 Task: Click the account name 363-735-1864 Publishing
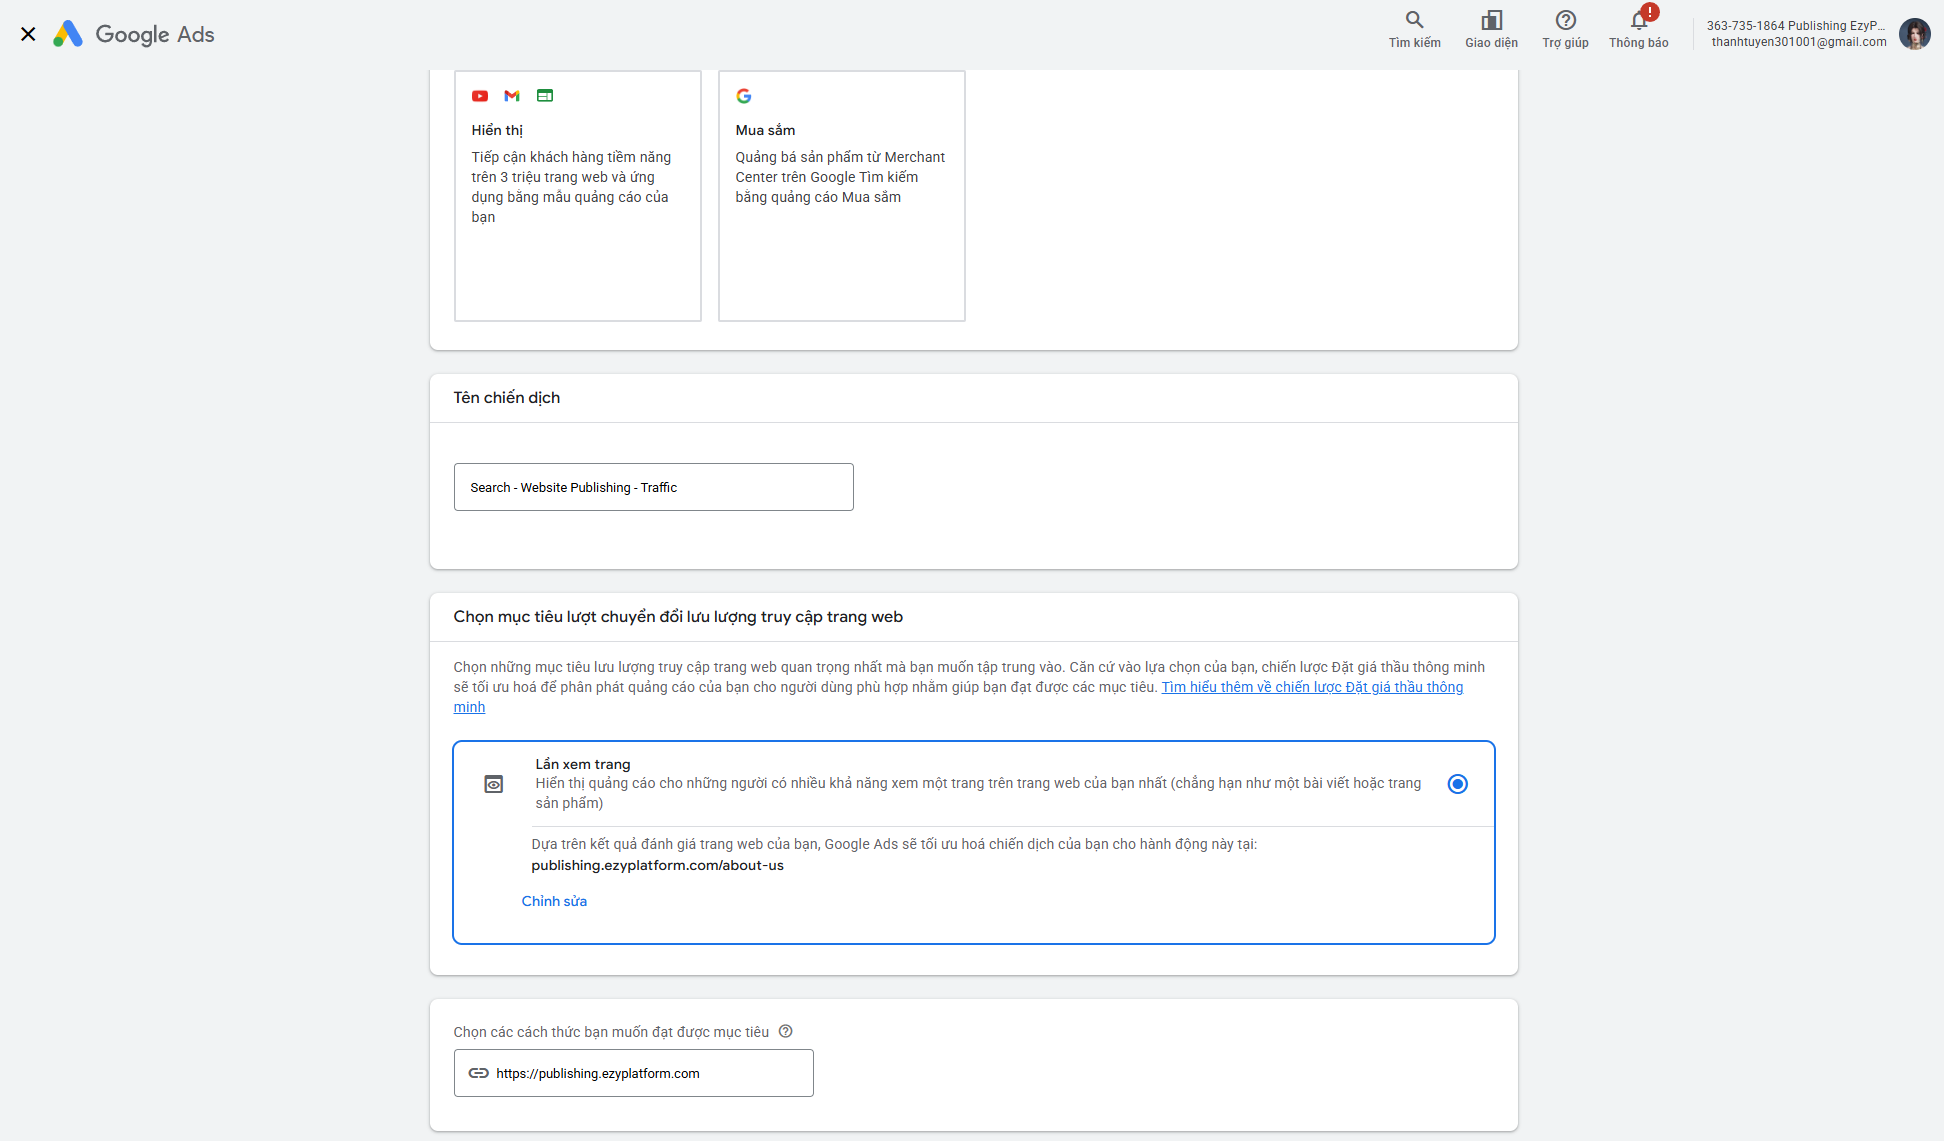(1795, 26)
